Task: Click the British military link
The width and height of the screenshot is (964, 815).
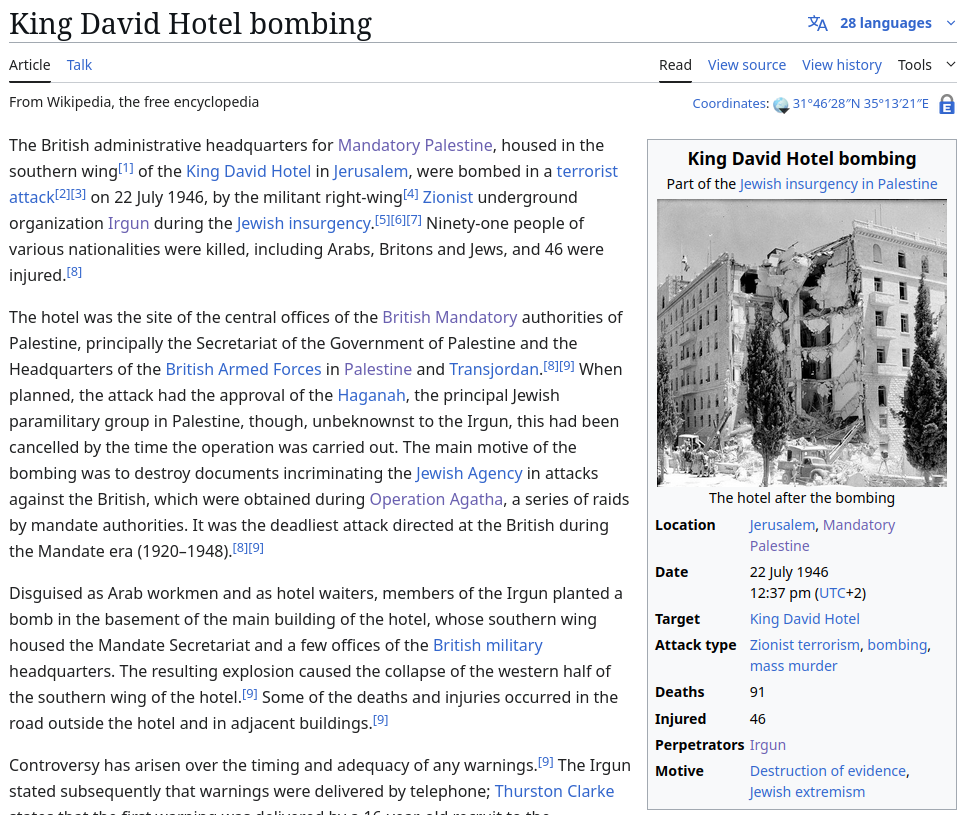Action: pyautogui.click(x=488, y=645)
